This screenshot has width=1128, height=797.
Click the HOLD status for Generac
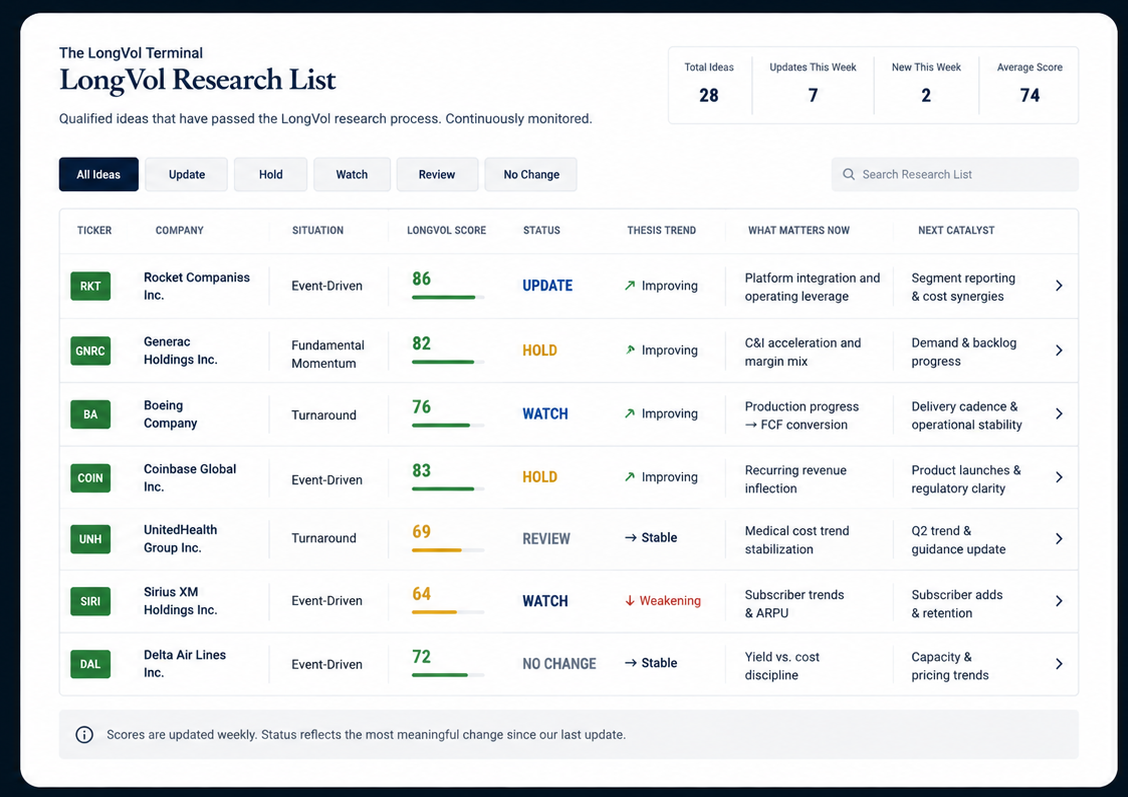click(540, 350)
